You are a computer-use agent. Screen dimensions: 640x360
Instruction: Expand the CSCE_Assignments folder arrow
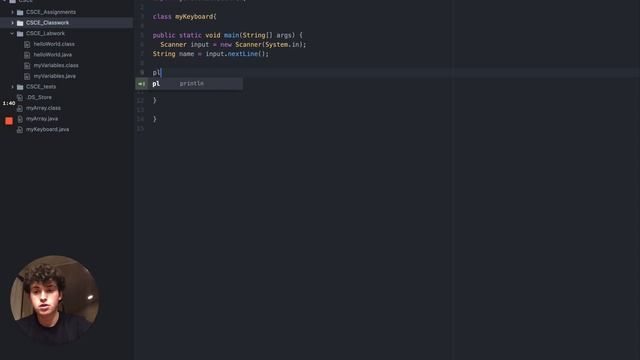tap(12, 12)
